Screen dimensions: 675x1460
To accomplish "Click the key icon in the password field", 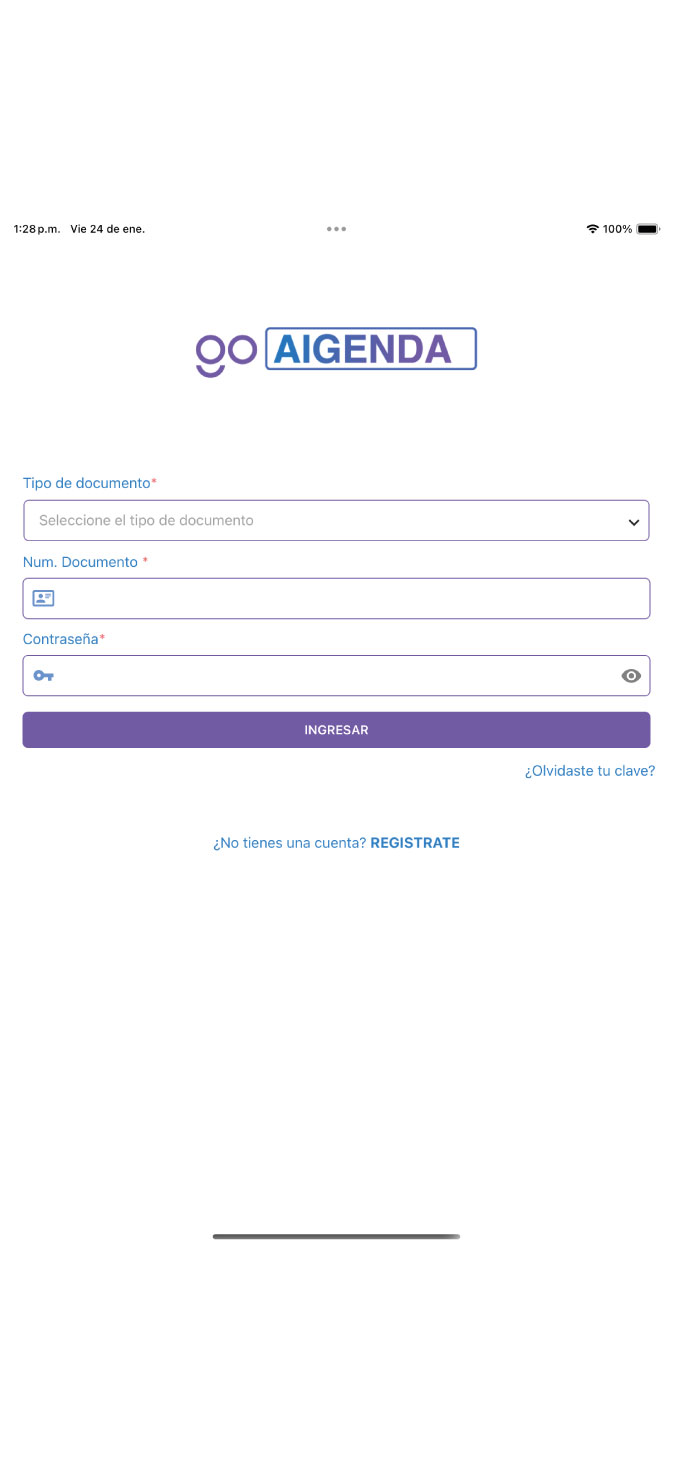I will tap(43, 676).
